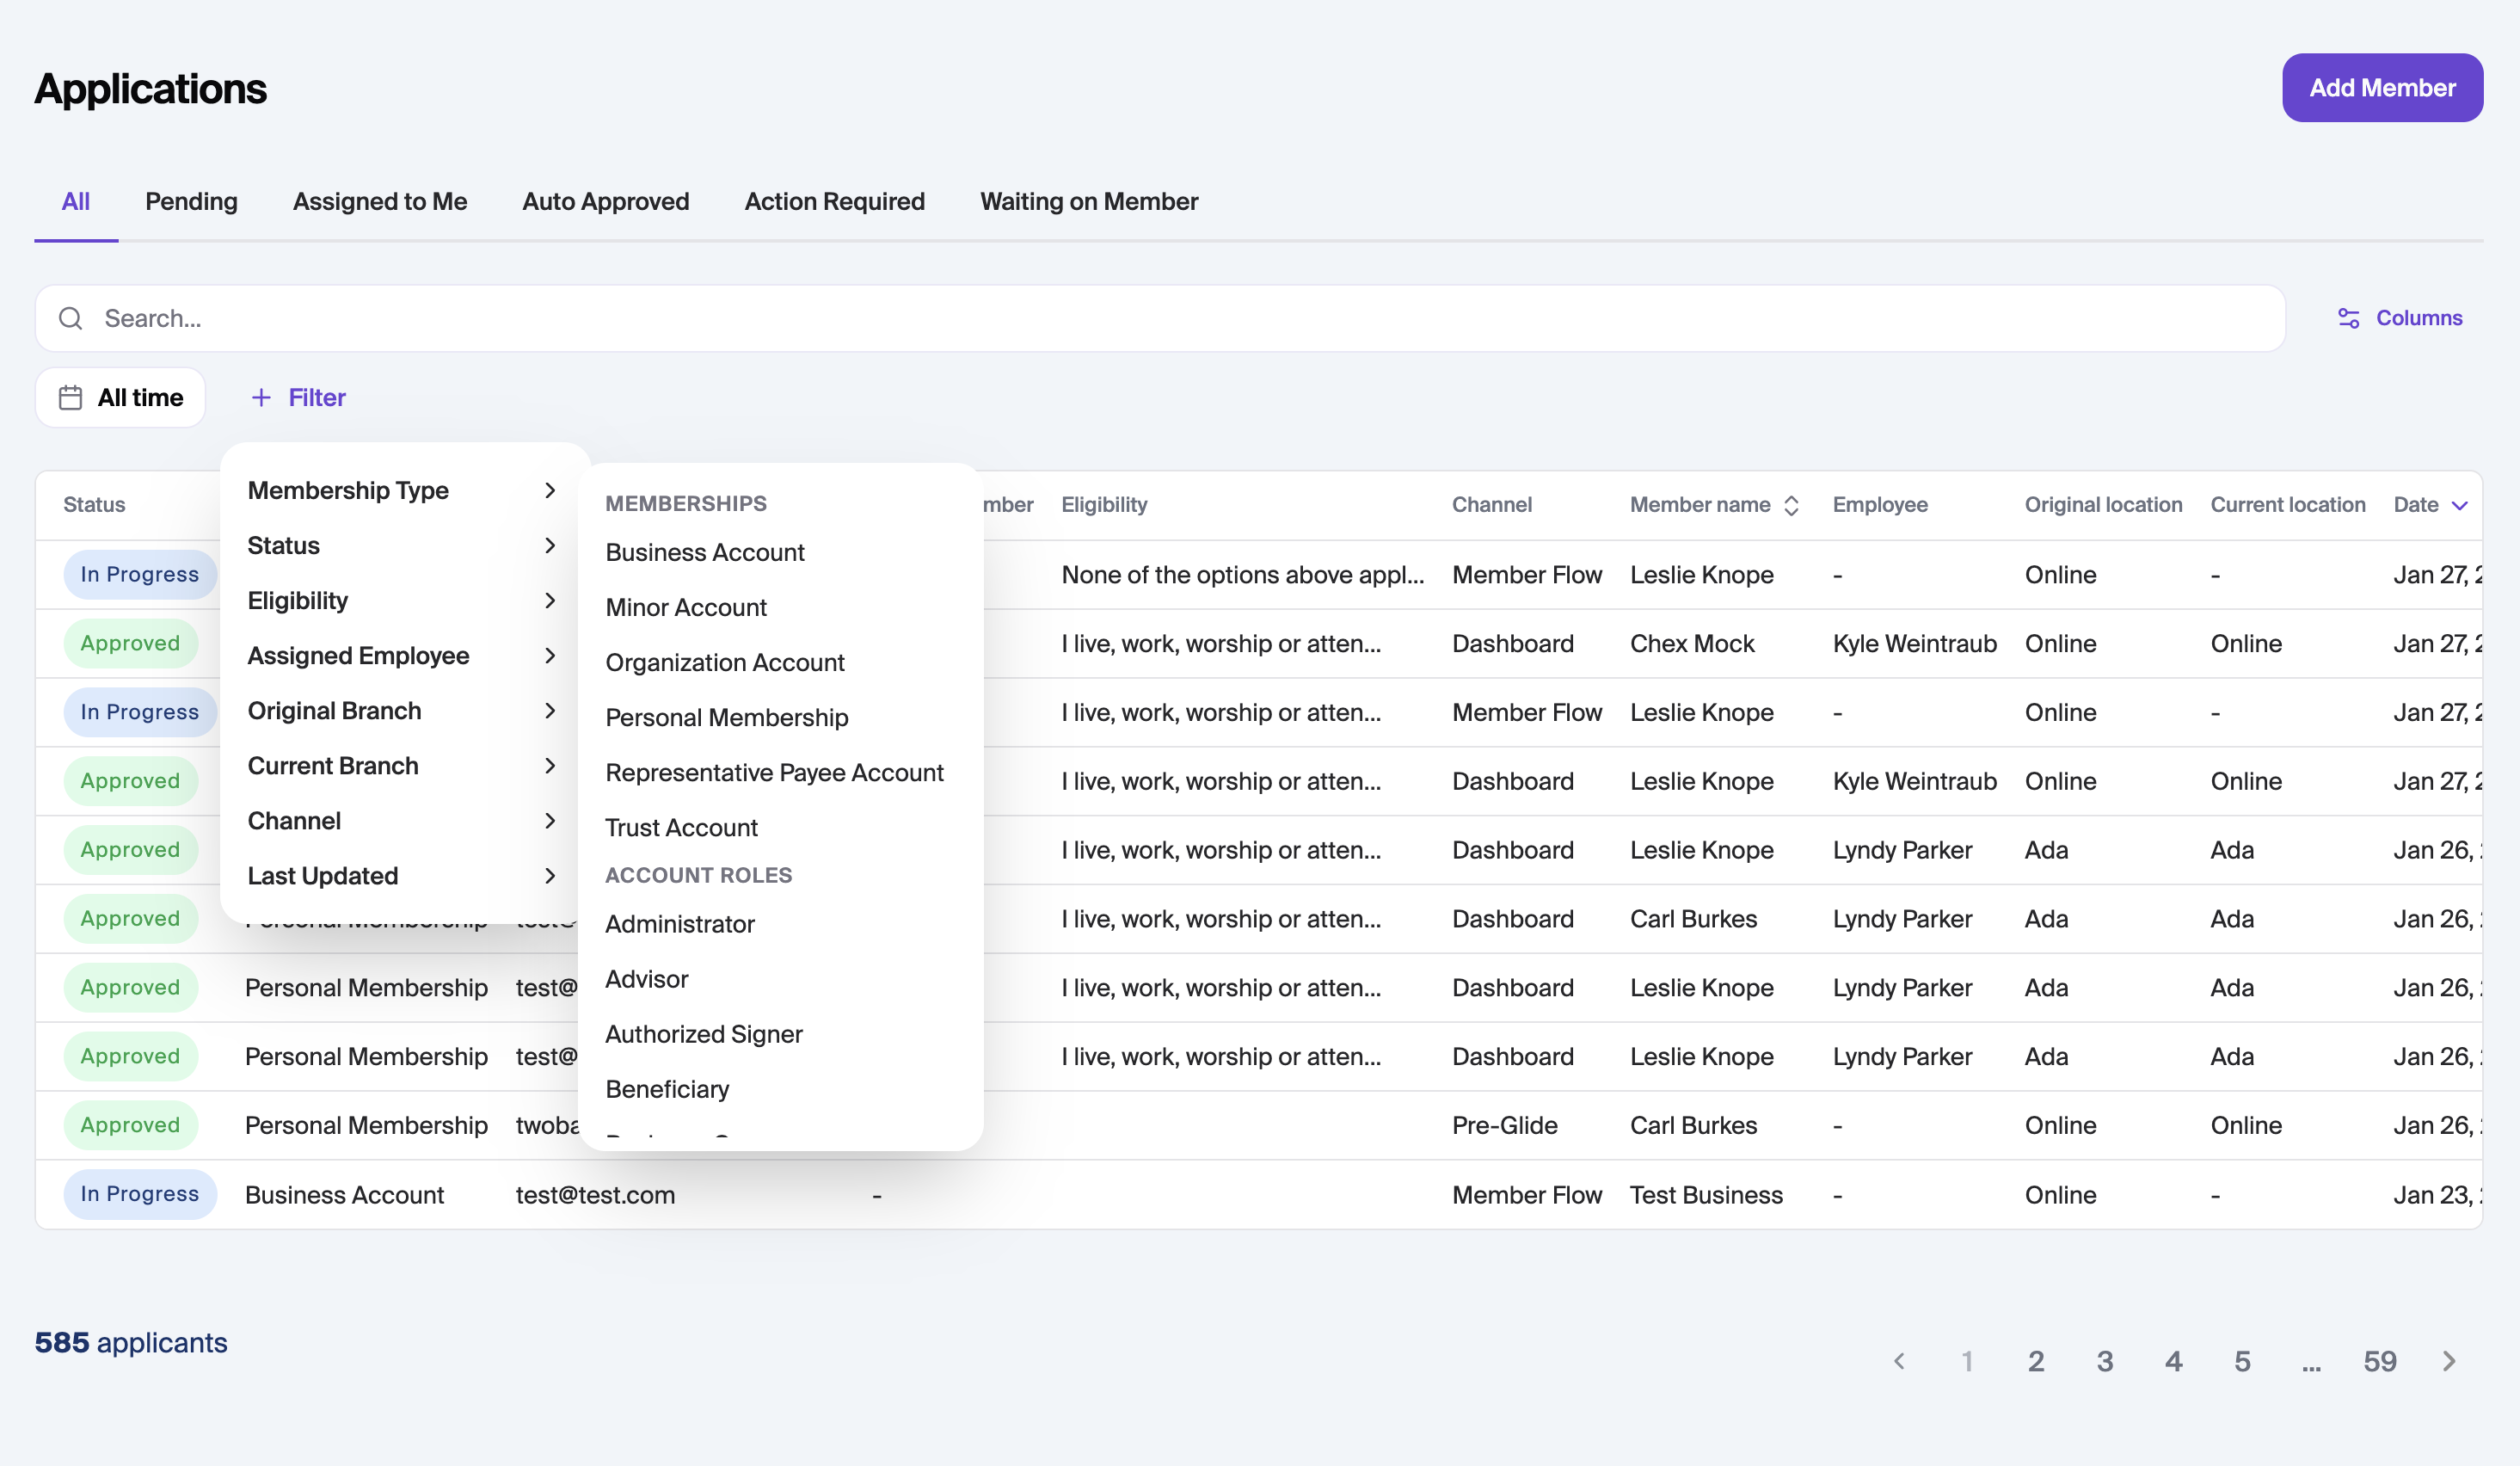Jump to page 59
The width and height of the screenshot is (2520, 1466).
click(2379, 1361)
